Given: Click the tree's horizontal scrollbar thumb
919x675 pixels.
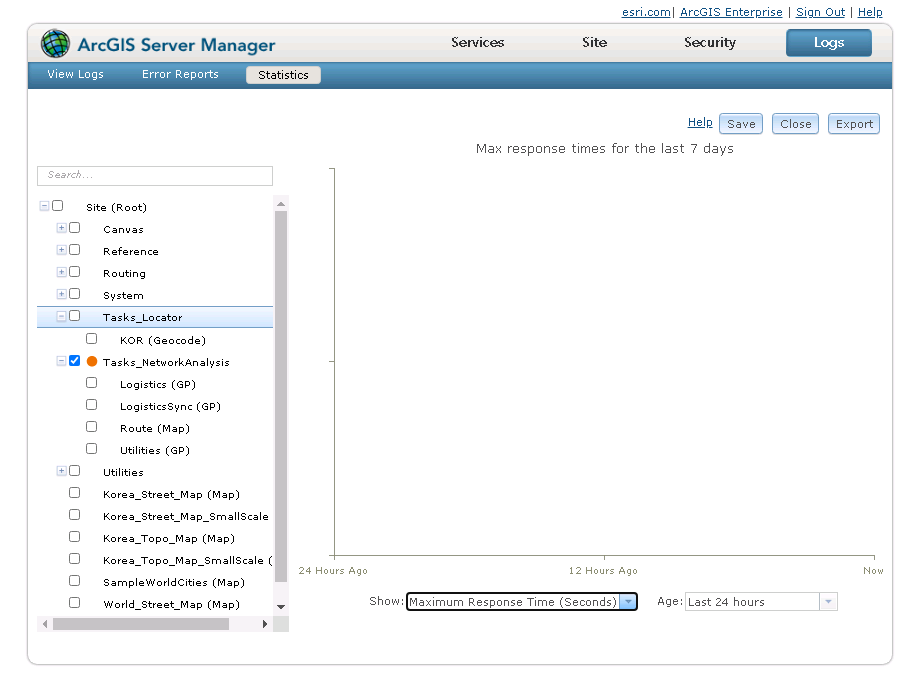Looking at the screenshot, I should point(141,624).
